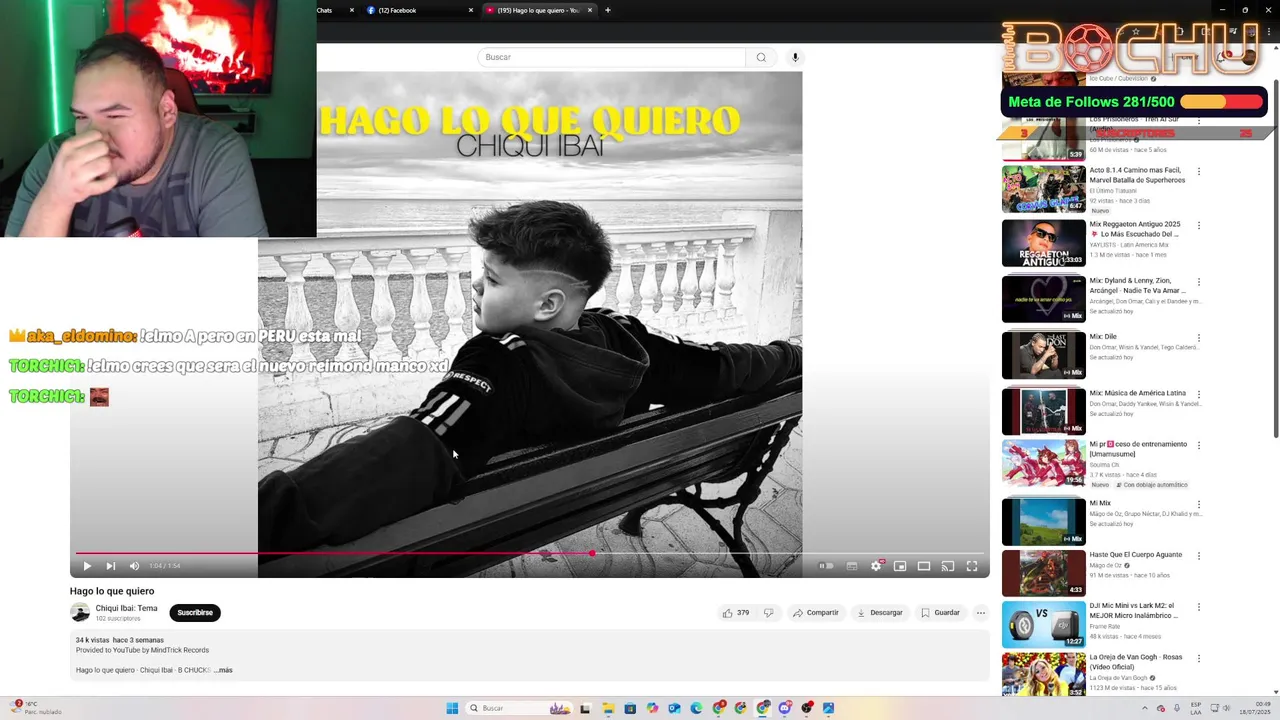Open Microsoft Store from the taskbar

pyautogui.click(x=630, y=708)
